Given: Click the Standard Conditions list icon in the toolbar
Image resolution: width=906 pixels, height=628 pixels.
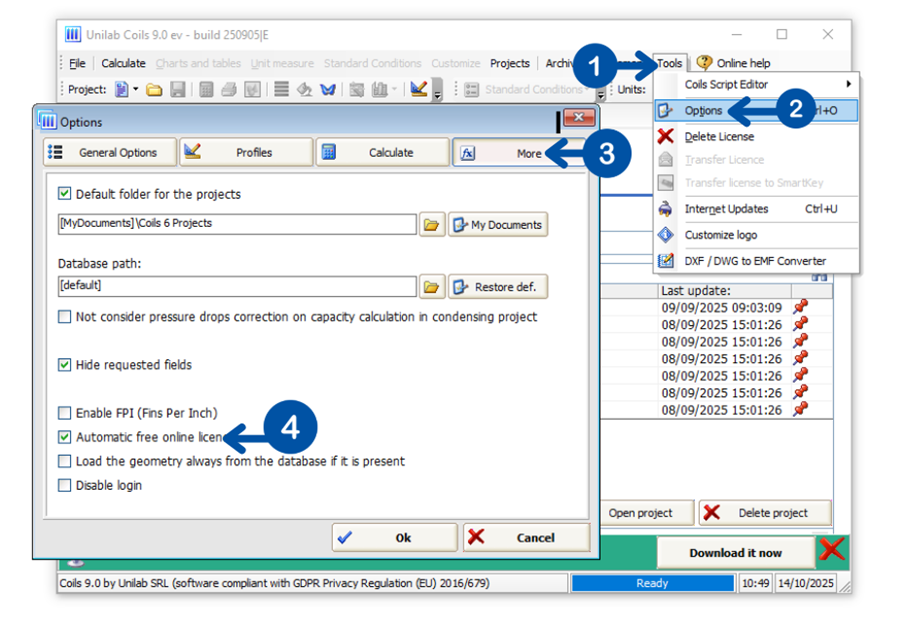Looking at the screenshot, I should [x=471, y=90].
